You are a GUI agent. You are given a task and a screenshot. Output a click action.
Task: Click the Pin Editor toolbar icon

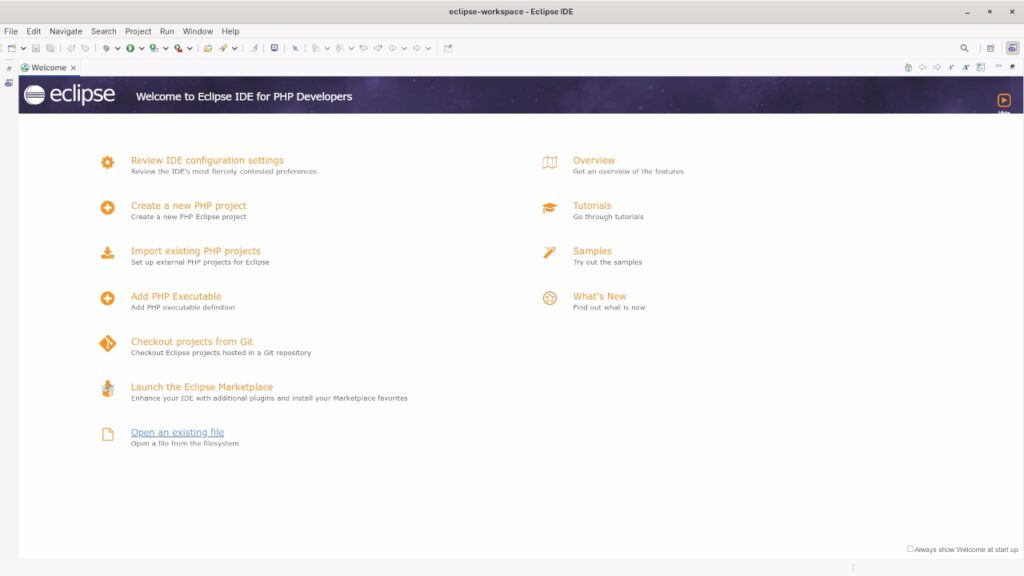coord(295,48)
